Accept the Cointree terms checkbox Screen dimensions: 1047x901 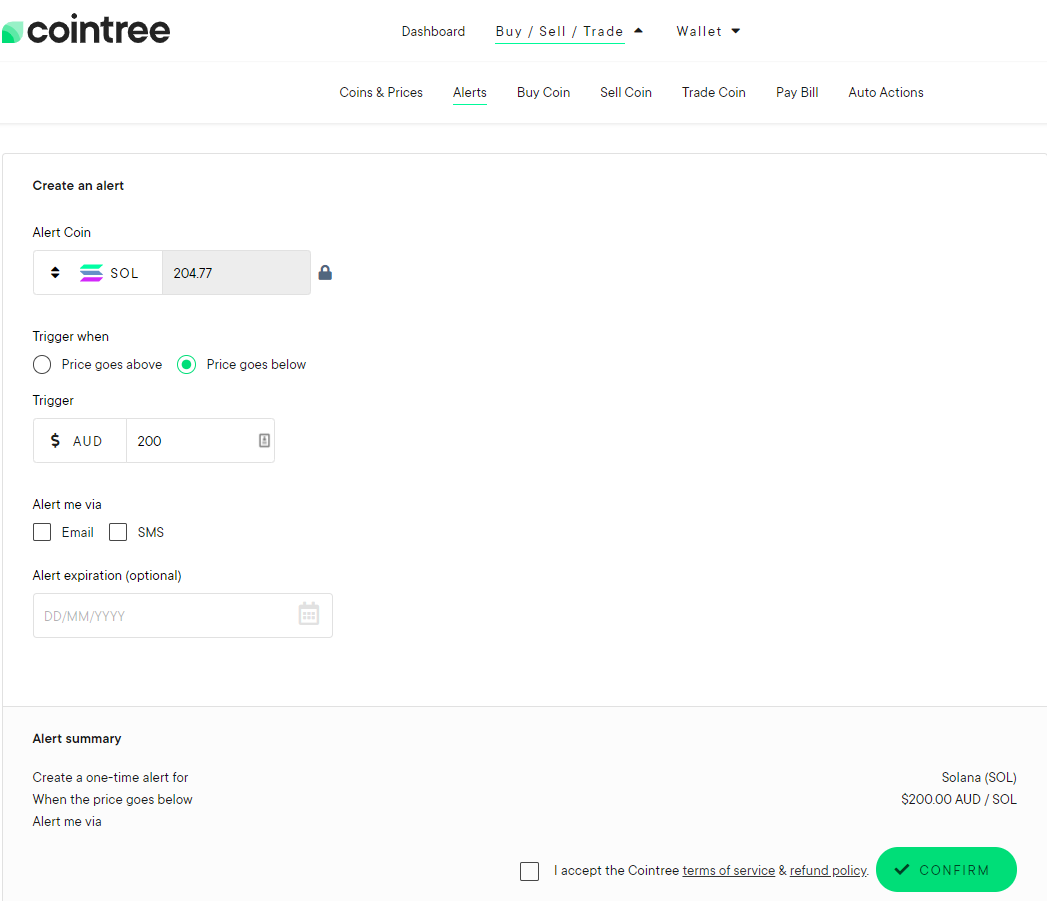click(x=530, y=871)
